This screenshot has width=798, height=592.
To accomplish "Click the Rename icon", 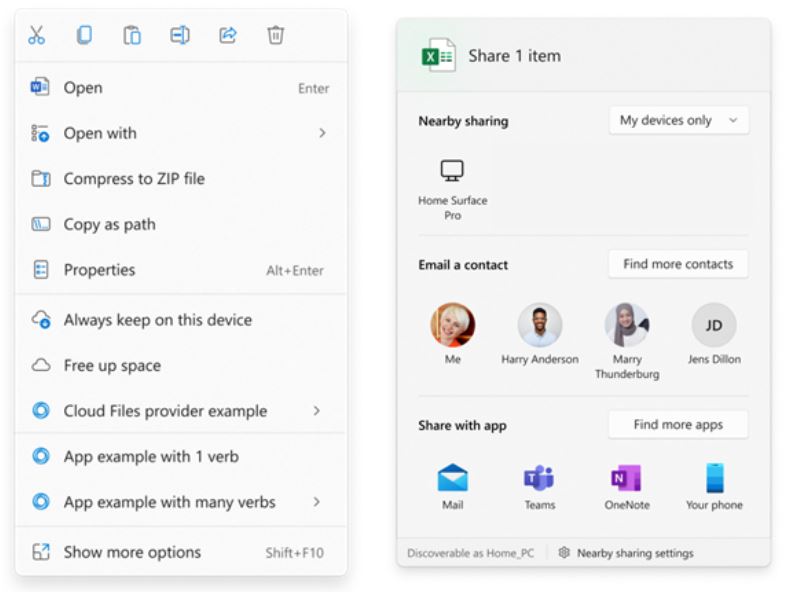I will click(x=180, y=35).
